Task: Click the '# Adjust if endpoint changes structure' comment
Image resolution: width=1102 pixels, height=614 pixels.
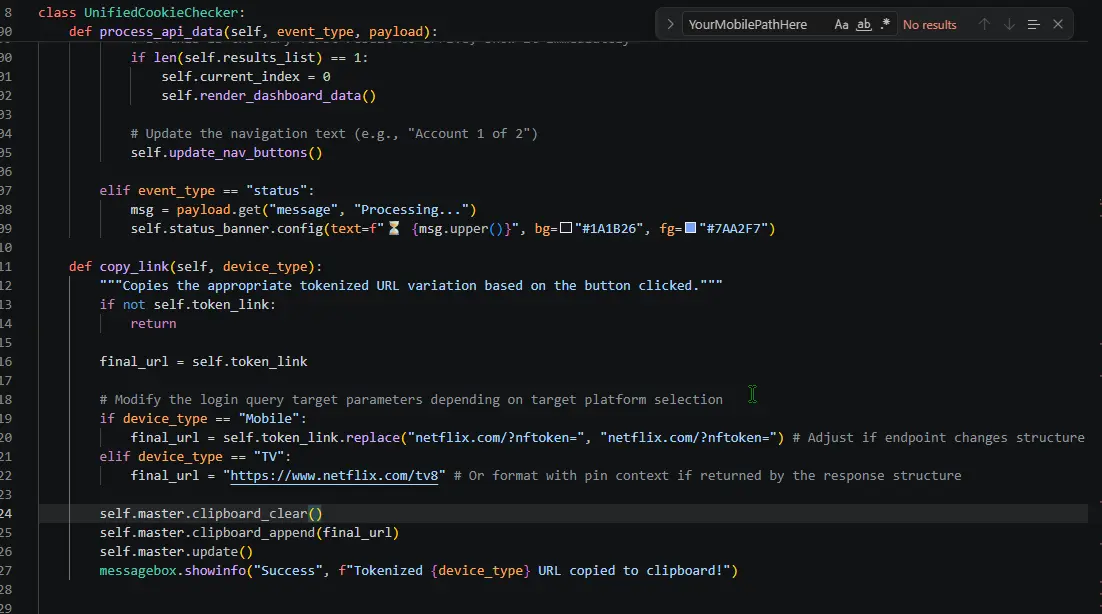Action: pos(938,438)
